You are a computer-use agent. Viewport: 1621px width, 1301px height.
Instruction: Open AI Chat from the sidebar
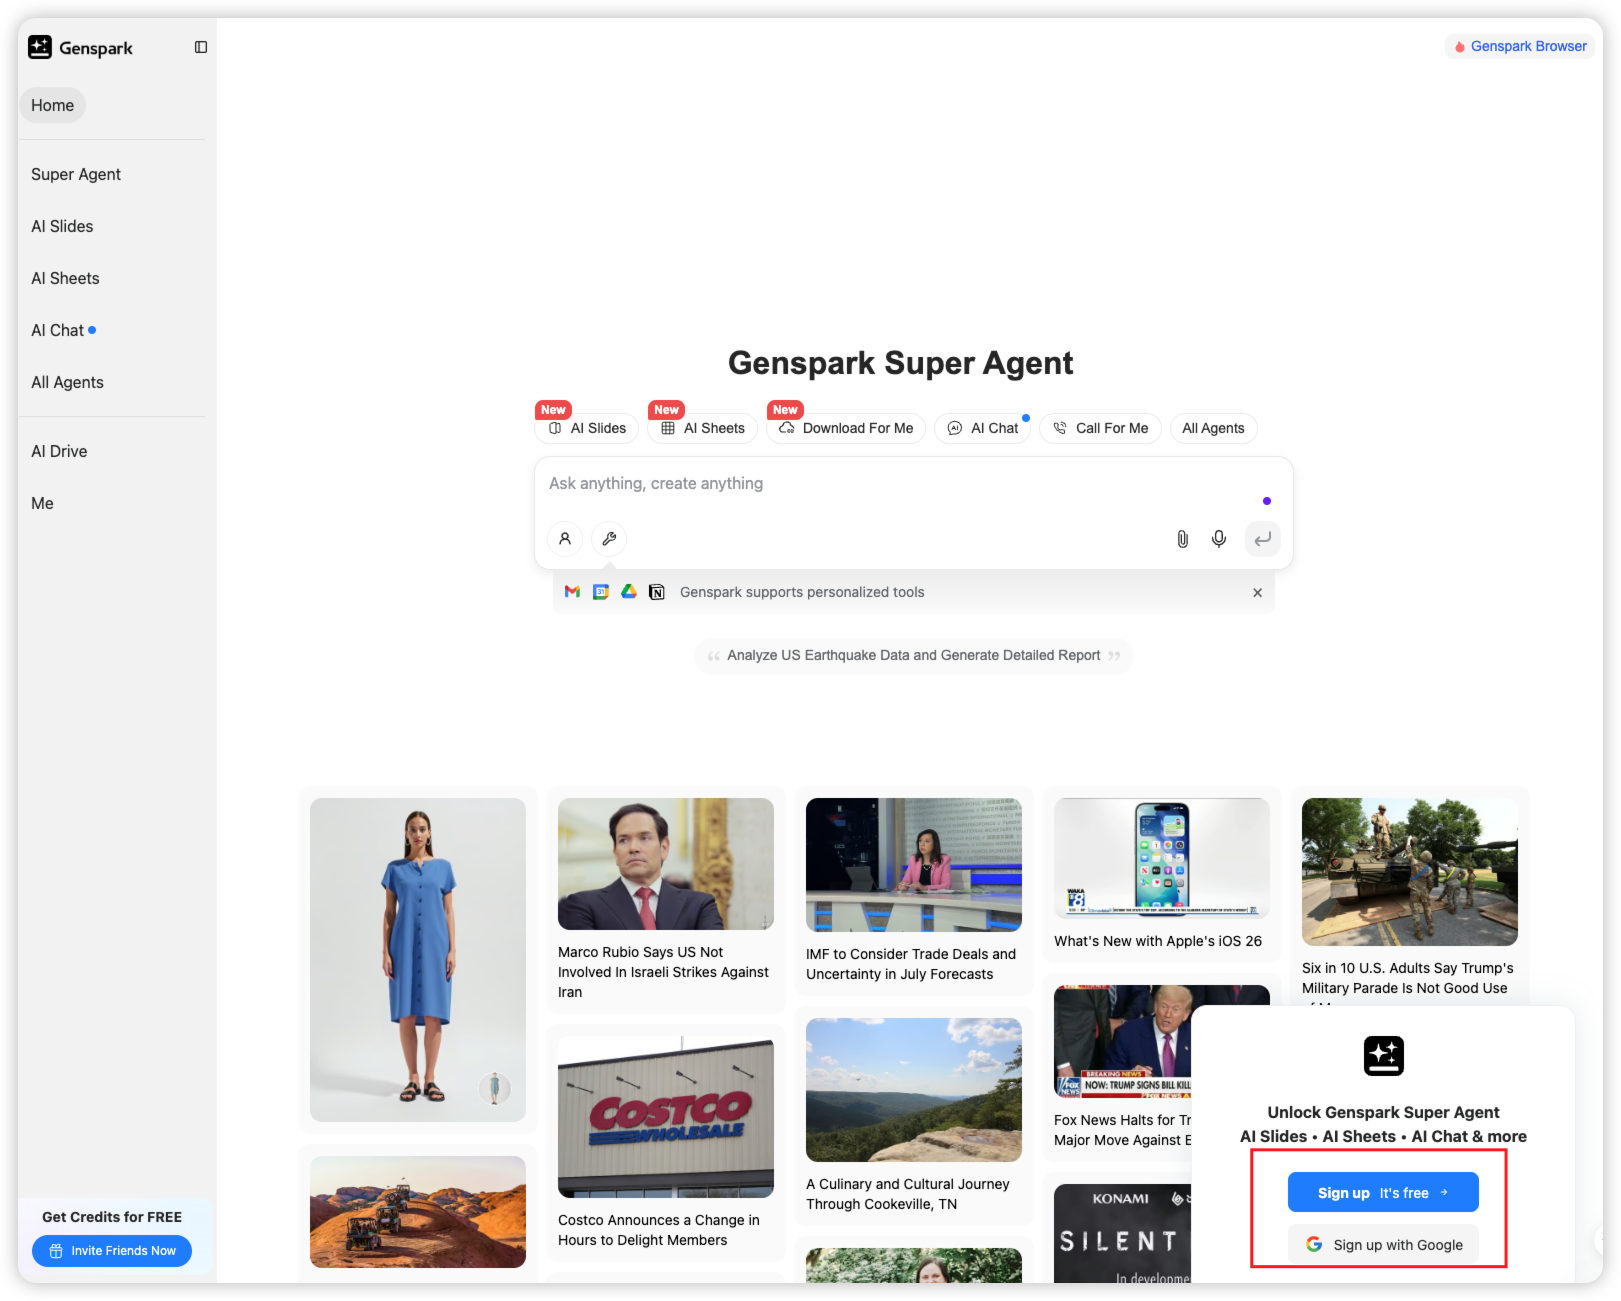click(x=58, y=330)
